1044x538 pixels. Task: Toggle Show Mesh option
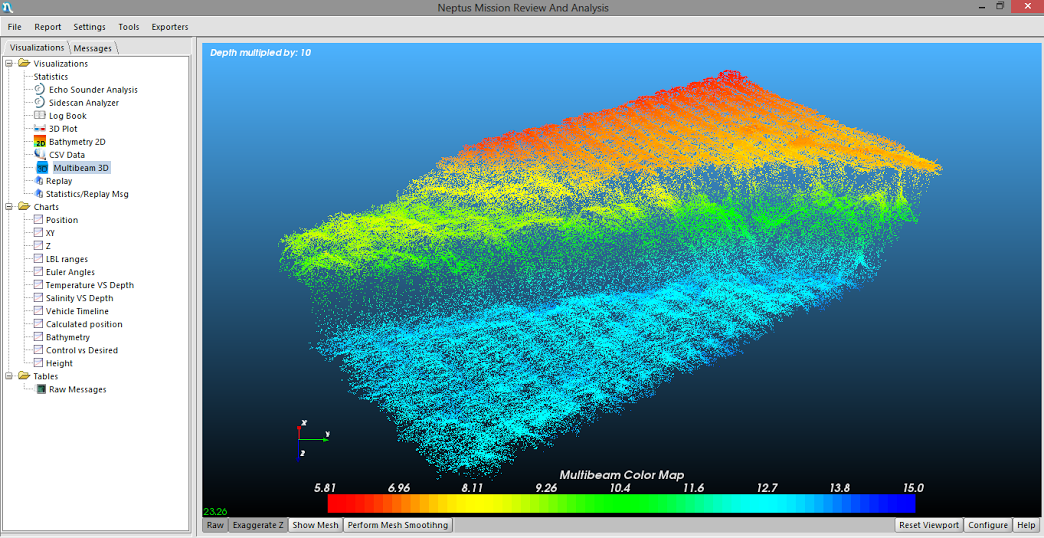point(316,525)
